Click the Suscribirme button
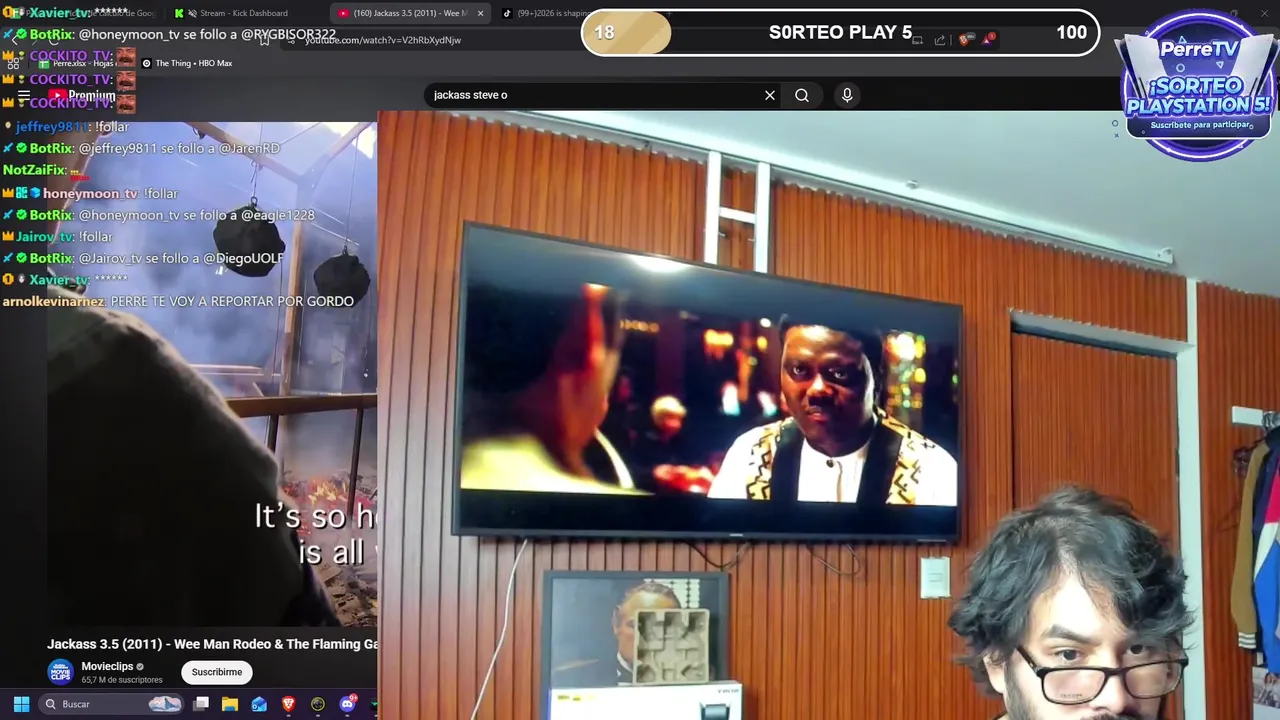1280x720 pixels. (x=217, y=672)
